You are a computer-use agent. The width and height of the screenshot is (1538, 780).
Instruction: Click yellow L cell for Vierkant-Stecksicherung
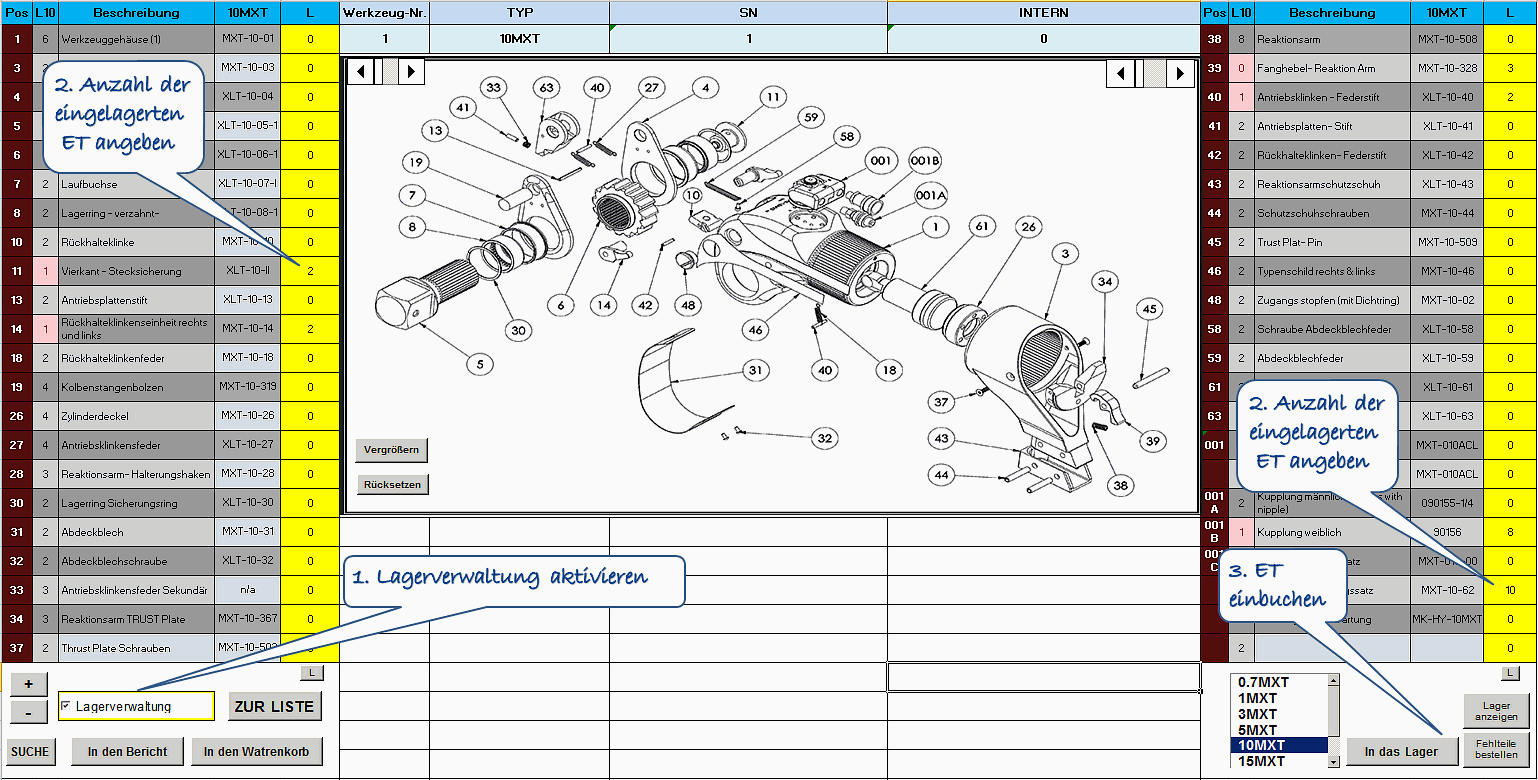(310, 271)
